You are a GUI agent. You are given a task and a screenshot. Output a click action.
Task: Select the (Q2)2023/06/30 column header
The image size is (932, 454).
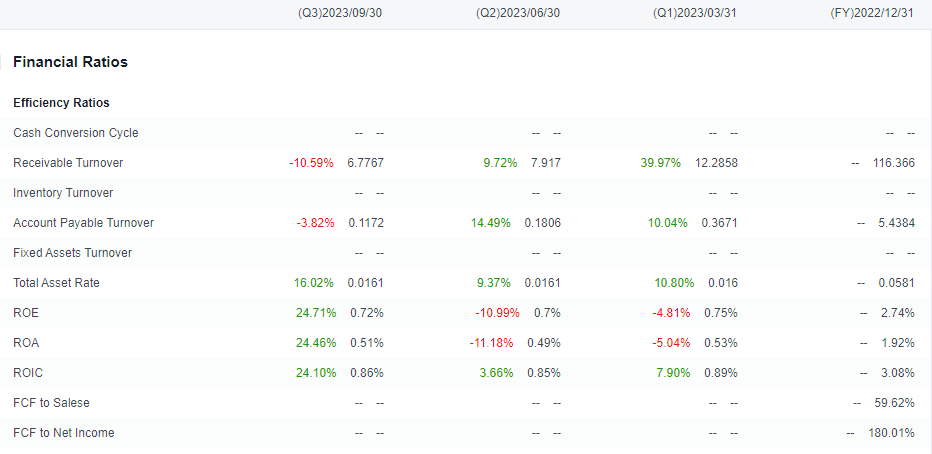pos(518,13)
